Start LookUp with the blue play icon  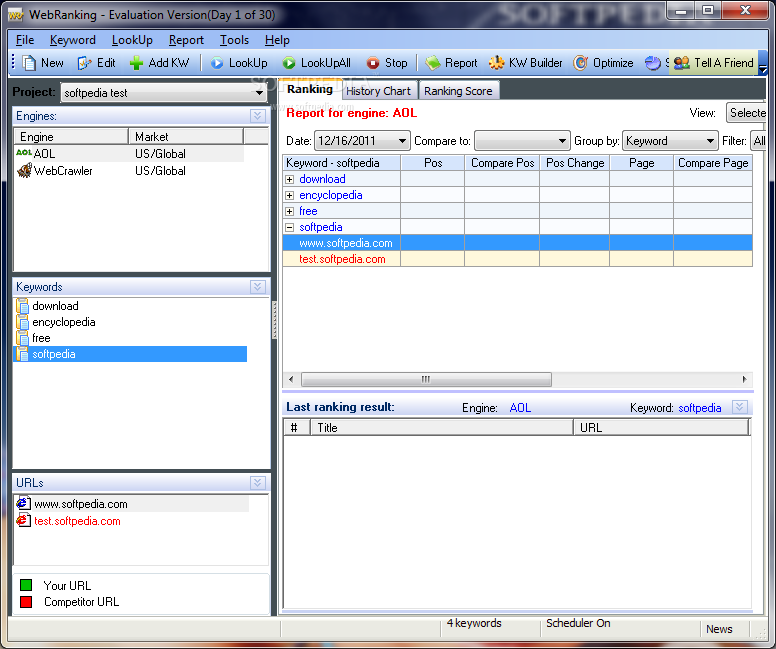point(217,63)
